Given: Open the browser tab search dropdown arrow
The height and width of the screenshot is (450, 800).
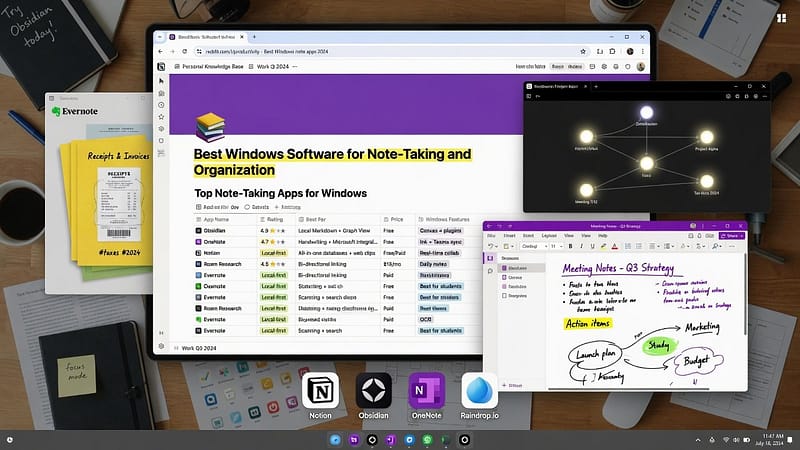Looking at the screenshot, I should 160,37.
